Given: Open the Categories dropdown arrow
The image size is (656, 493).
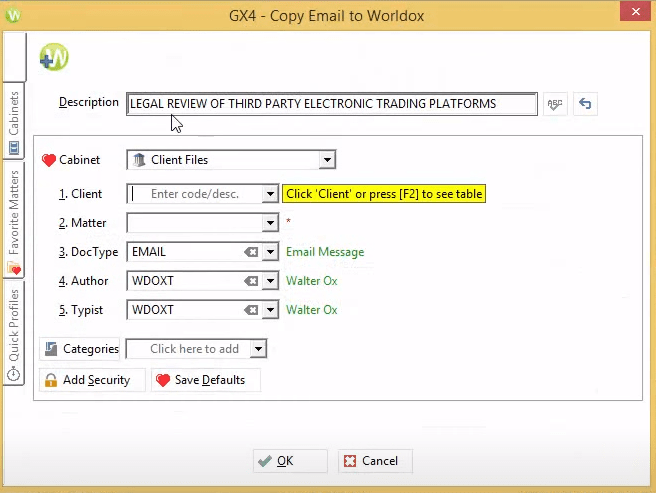Looking at the screenshot, I should (259, 349).
